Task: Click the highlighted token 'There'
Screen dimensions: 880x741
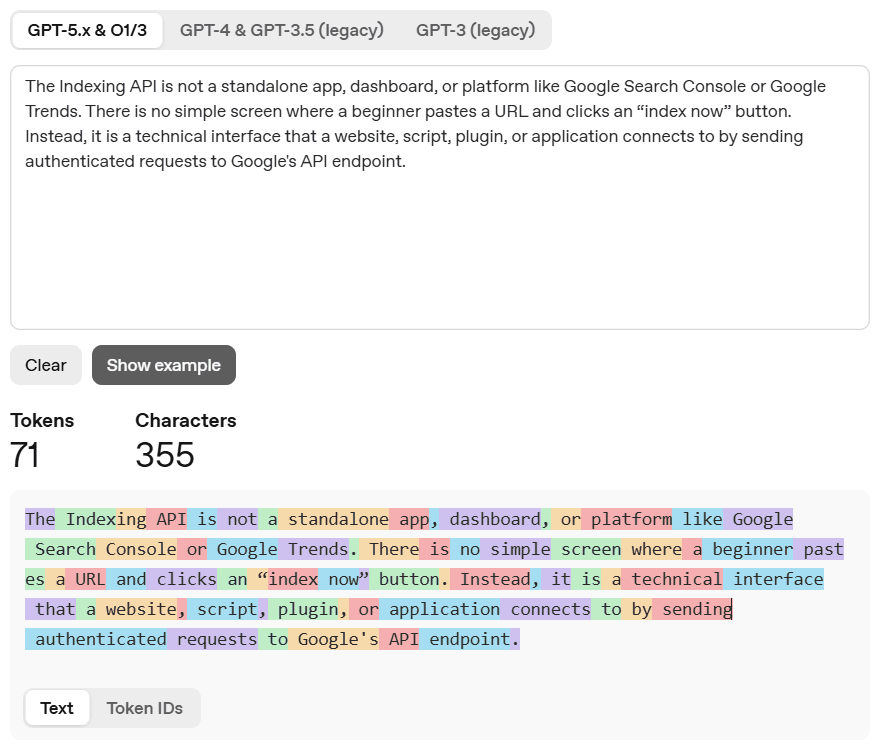Action: click(x=389, y=549)
